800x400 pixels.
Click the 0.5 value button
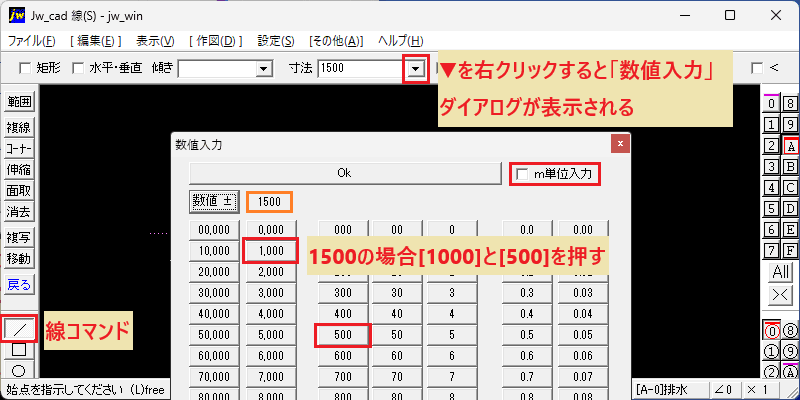pos(527,335)
